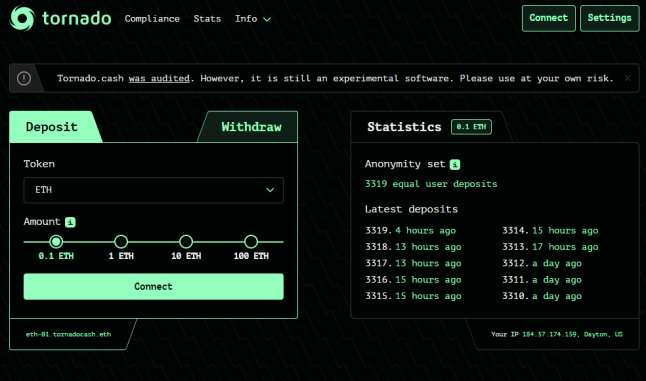Open the ETH token dropdown
The height and width of the screenshot is (381, 646).
153,190
